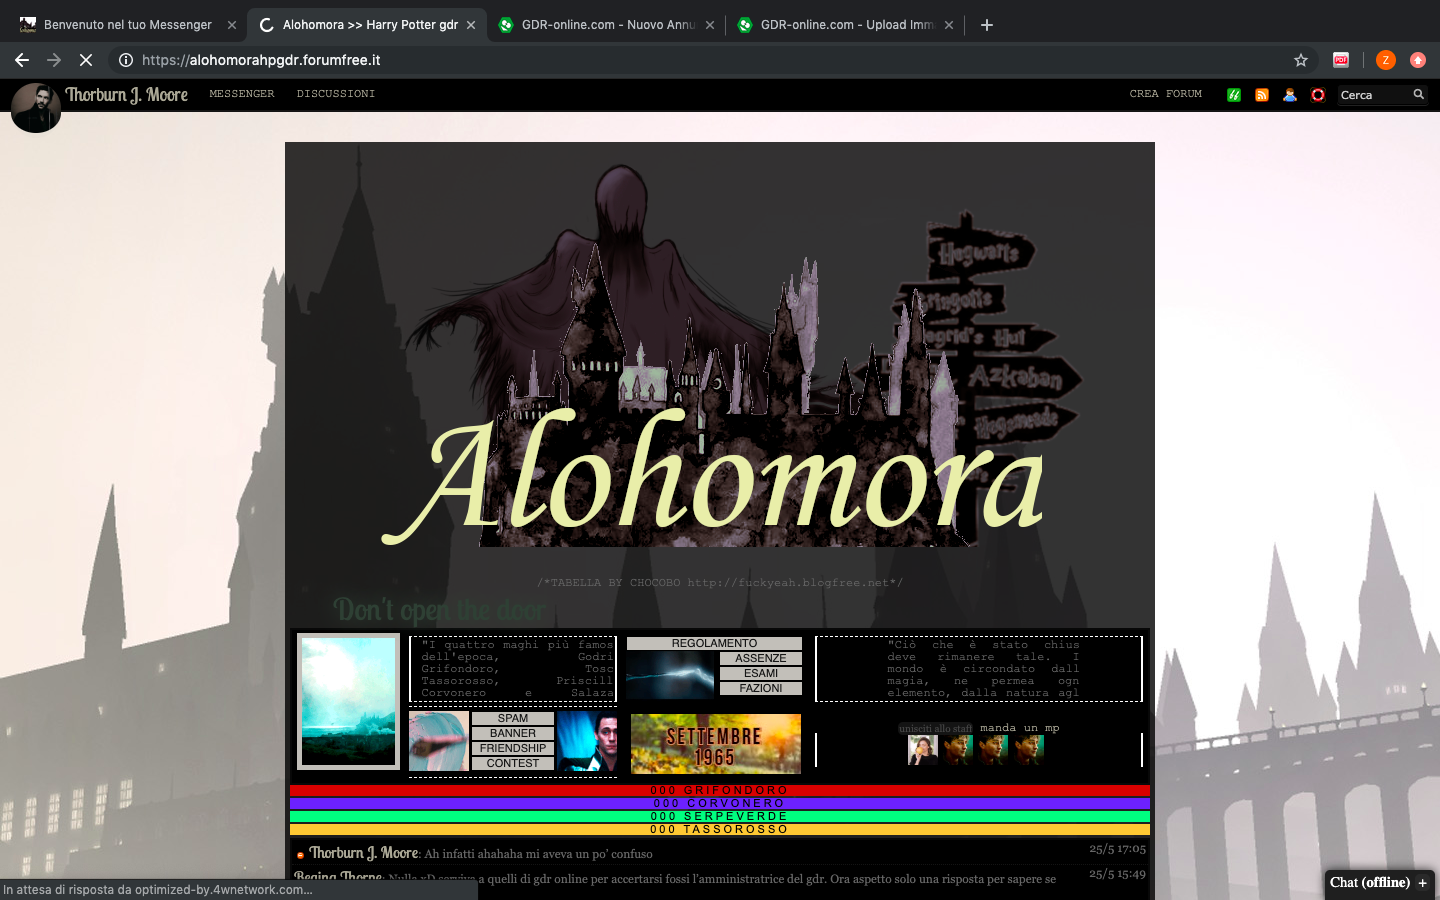Click the 25/5 17:05 message timestamp
Image resolution: width=1440 pixels, height=900 pixels.
click(1117, 849)
